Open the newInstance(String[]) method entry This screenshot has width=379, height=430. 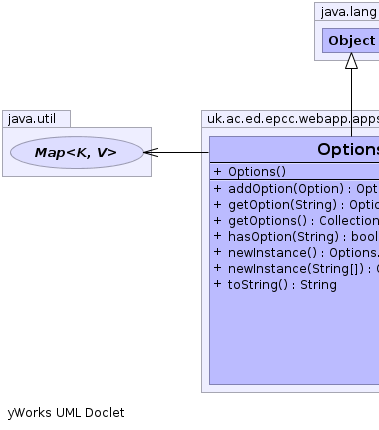point(303,269)
